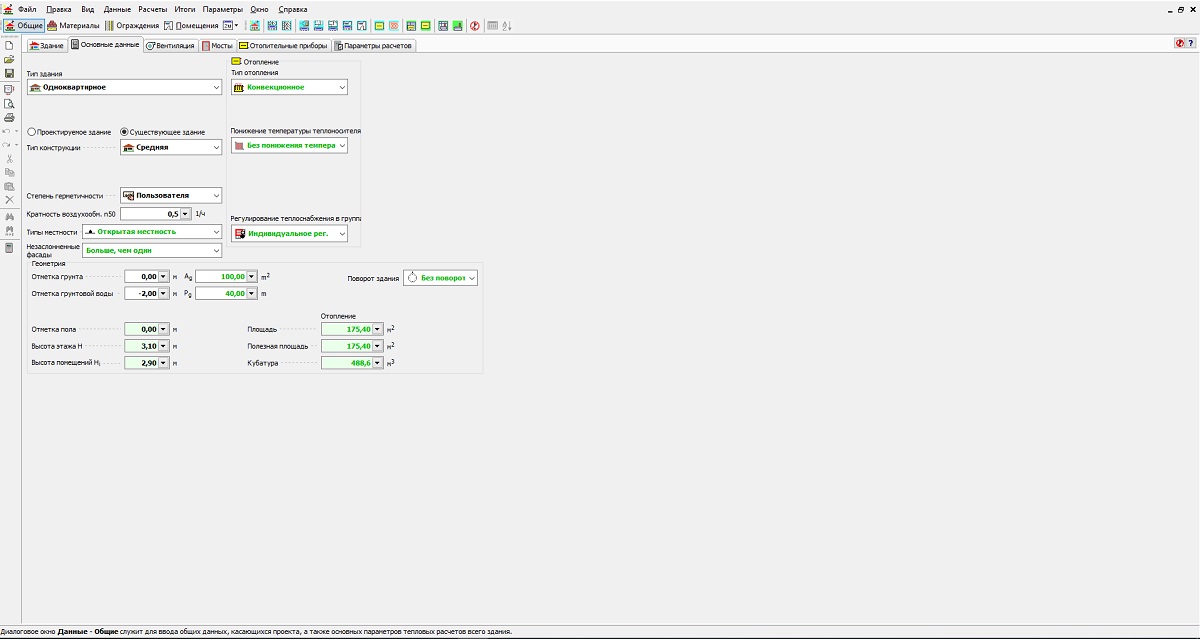Click the red help icon at top right
Image resolution: width=1200 pixels, height=639 pixels.
pyautogui.click(x=1180, y=44)
